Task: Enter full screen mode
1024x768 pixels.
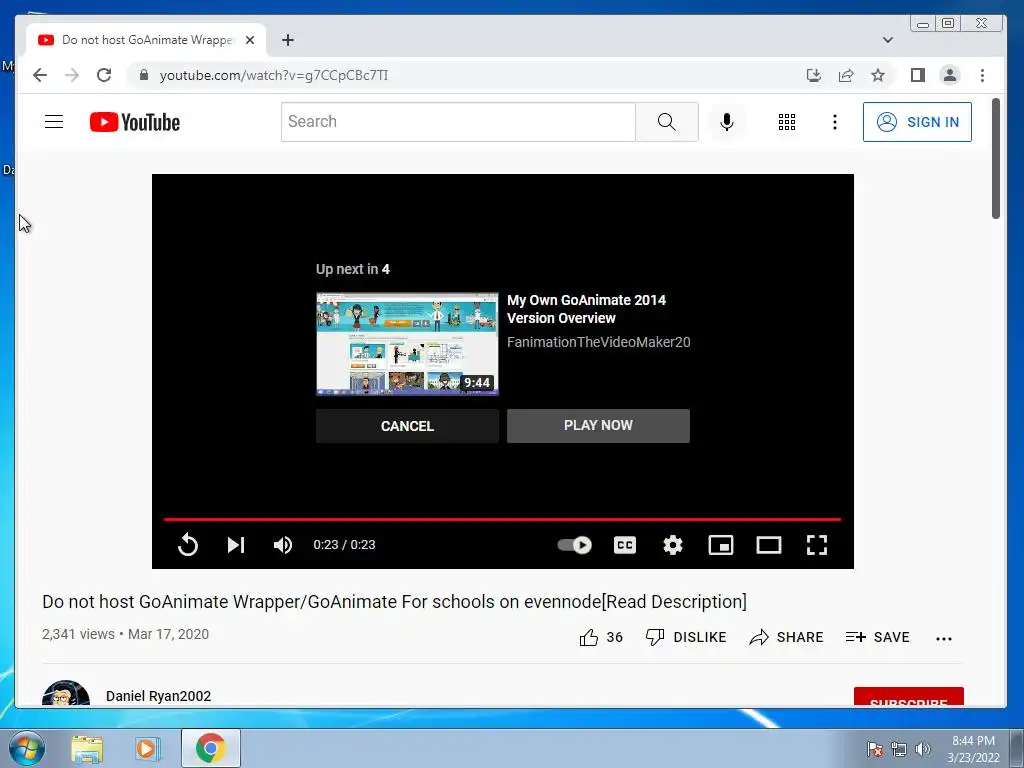Action: pyautogui.click(x=817, y=545)
